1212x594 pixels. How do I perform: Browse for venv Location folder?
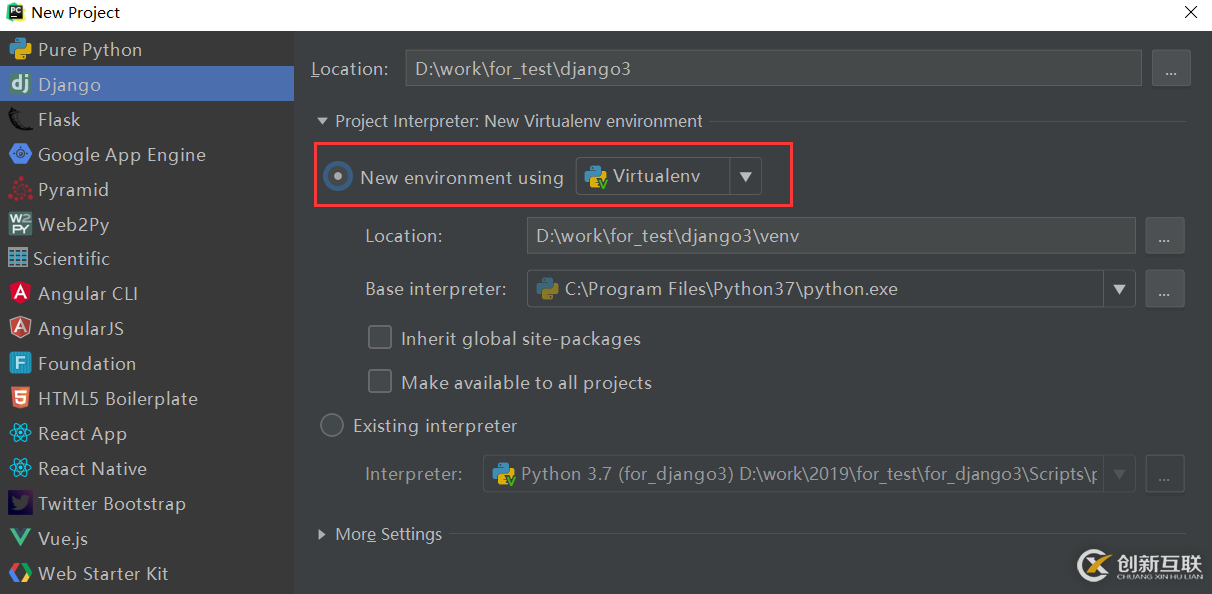(x=1164, y=236)
